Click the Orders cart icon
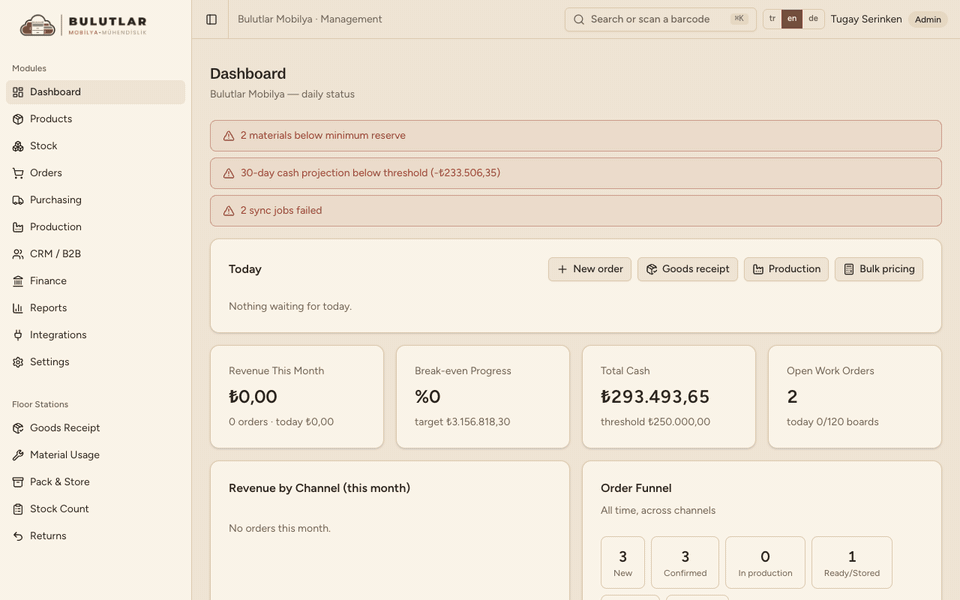Image resolution: width=960 pixels, height=600 pixels. point(18,173)
